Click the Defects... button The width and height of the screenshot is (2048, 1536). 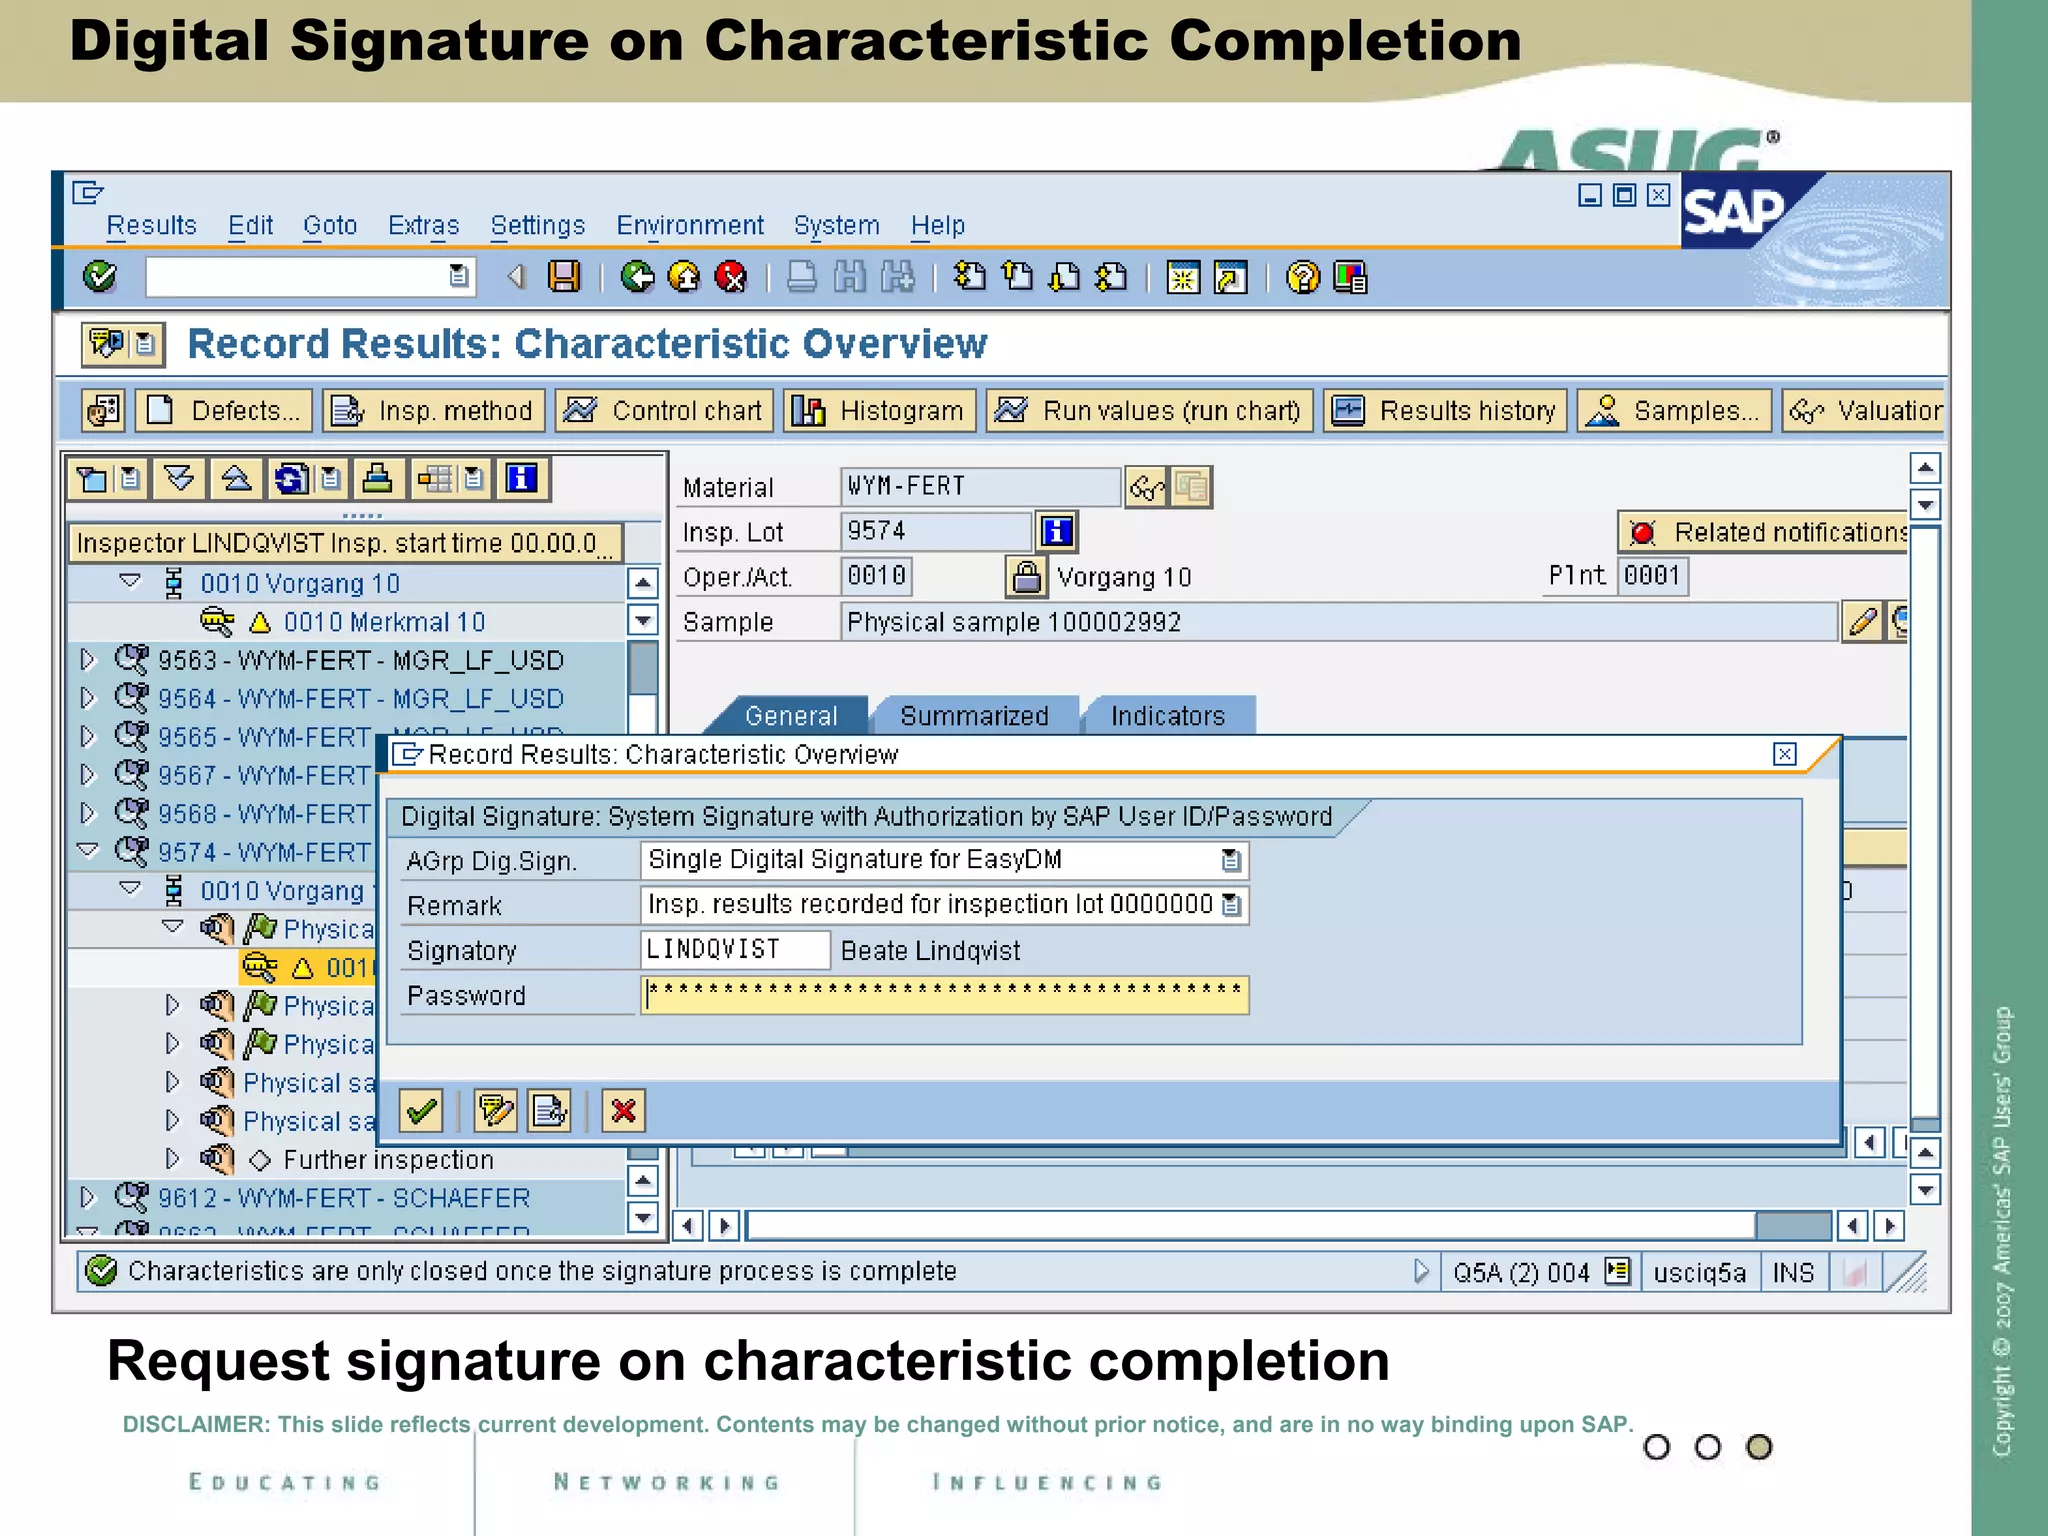coord(224,411)
